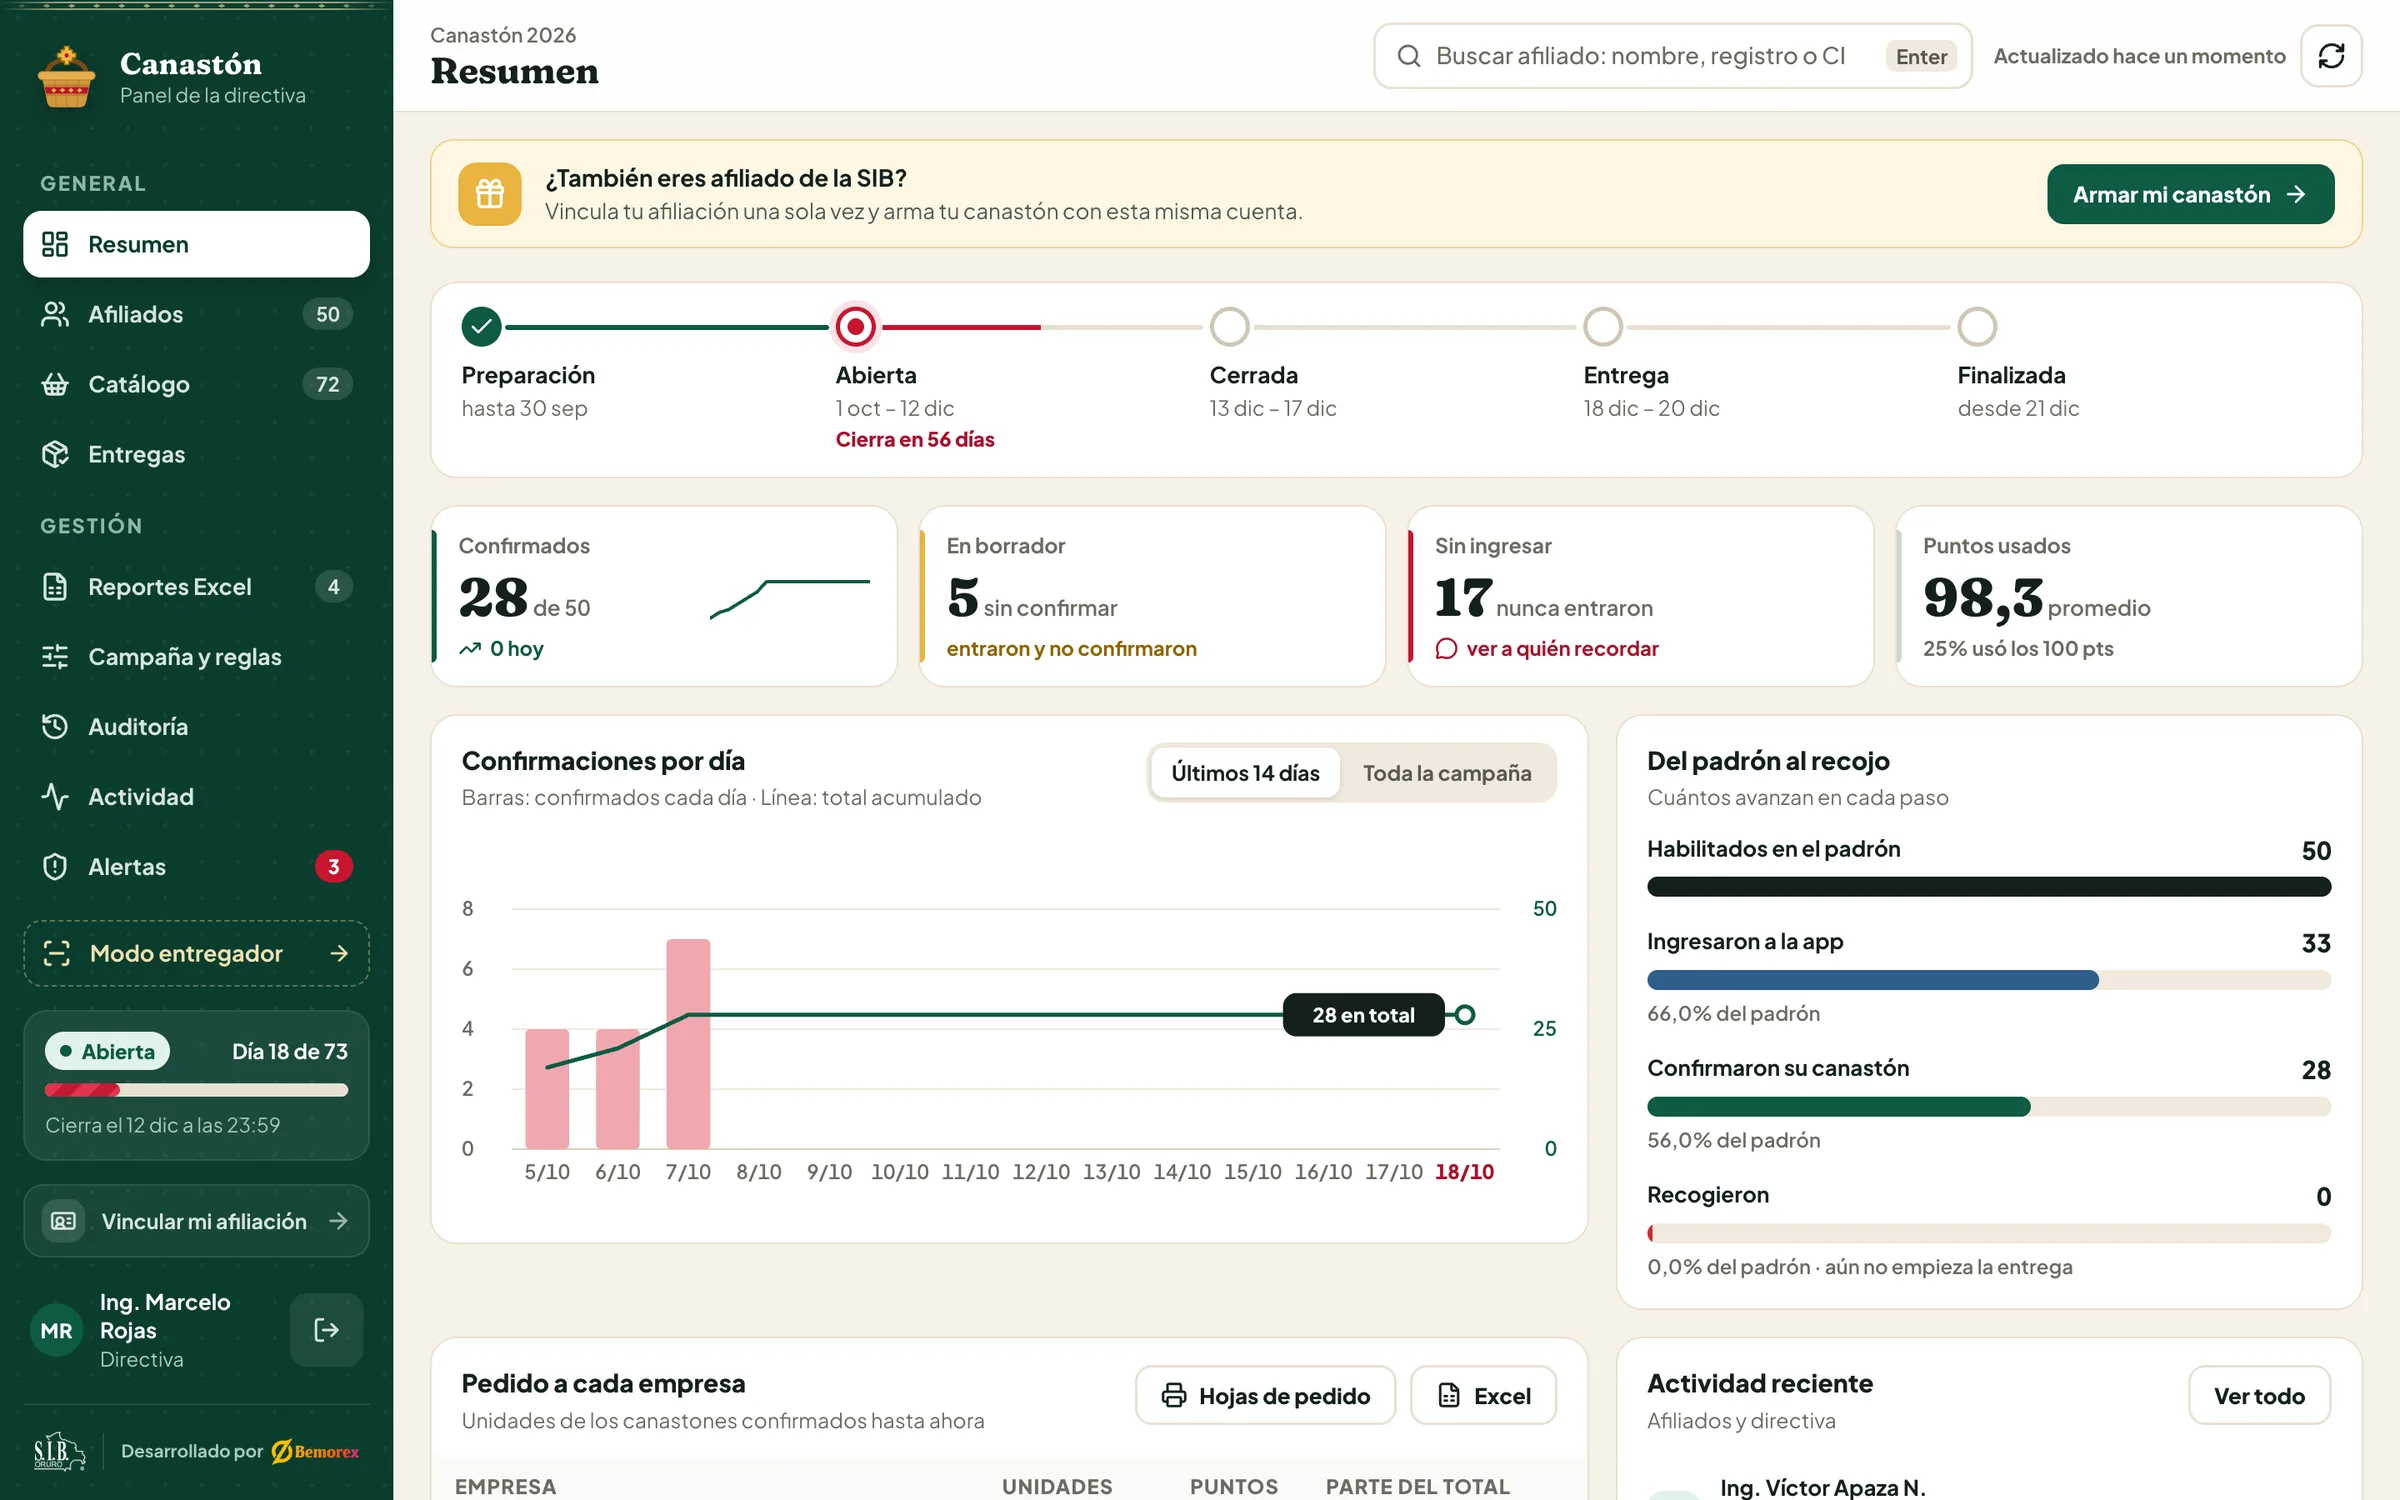Focus the Buscar afiliado search field
Screen dimensions: 2400x1500
[1672, 56]
